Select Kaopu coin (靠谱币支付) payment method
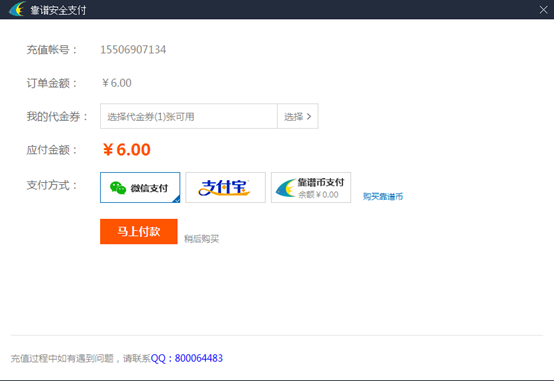The height and width of the screenshot is (381, 554). 311,187
